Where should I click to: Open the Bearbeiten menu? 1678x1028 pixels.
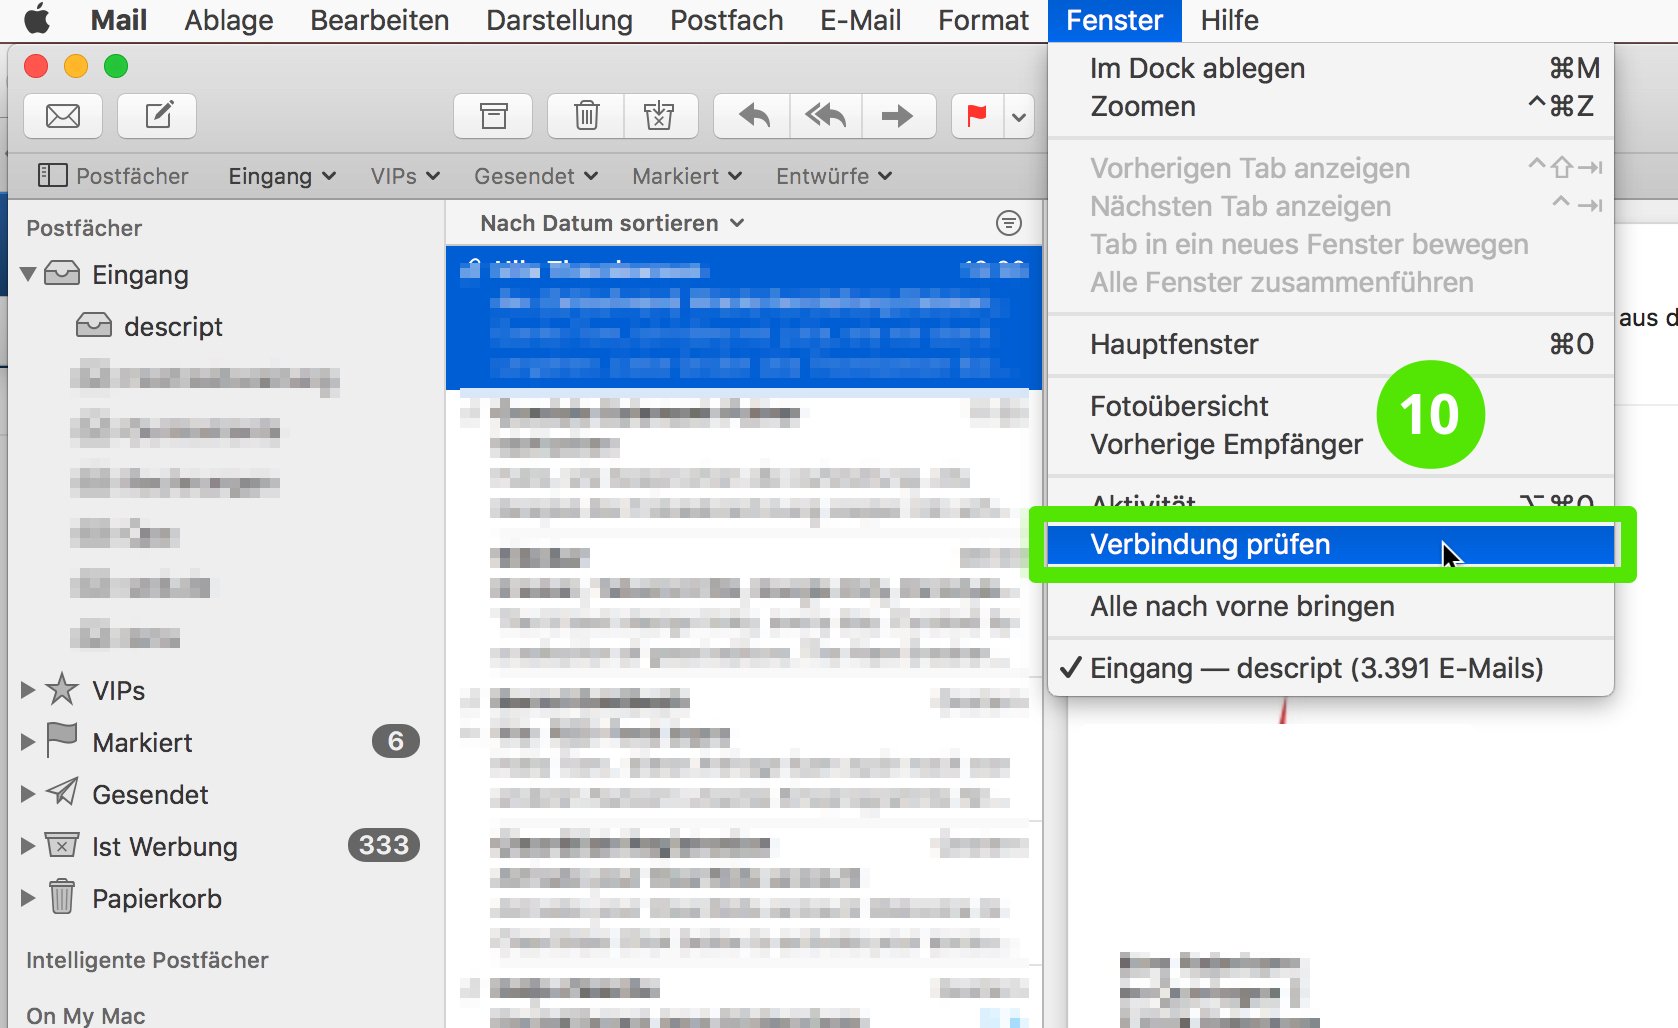(x=380, y=20)
